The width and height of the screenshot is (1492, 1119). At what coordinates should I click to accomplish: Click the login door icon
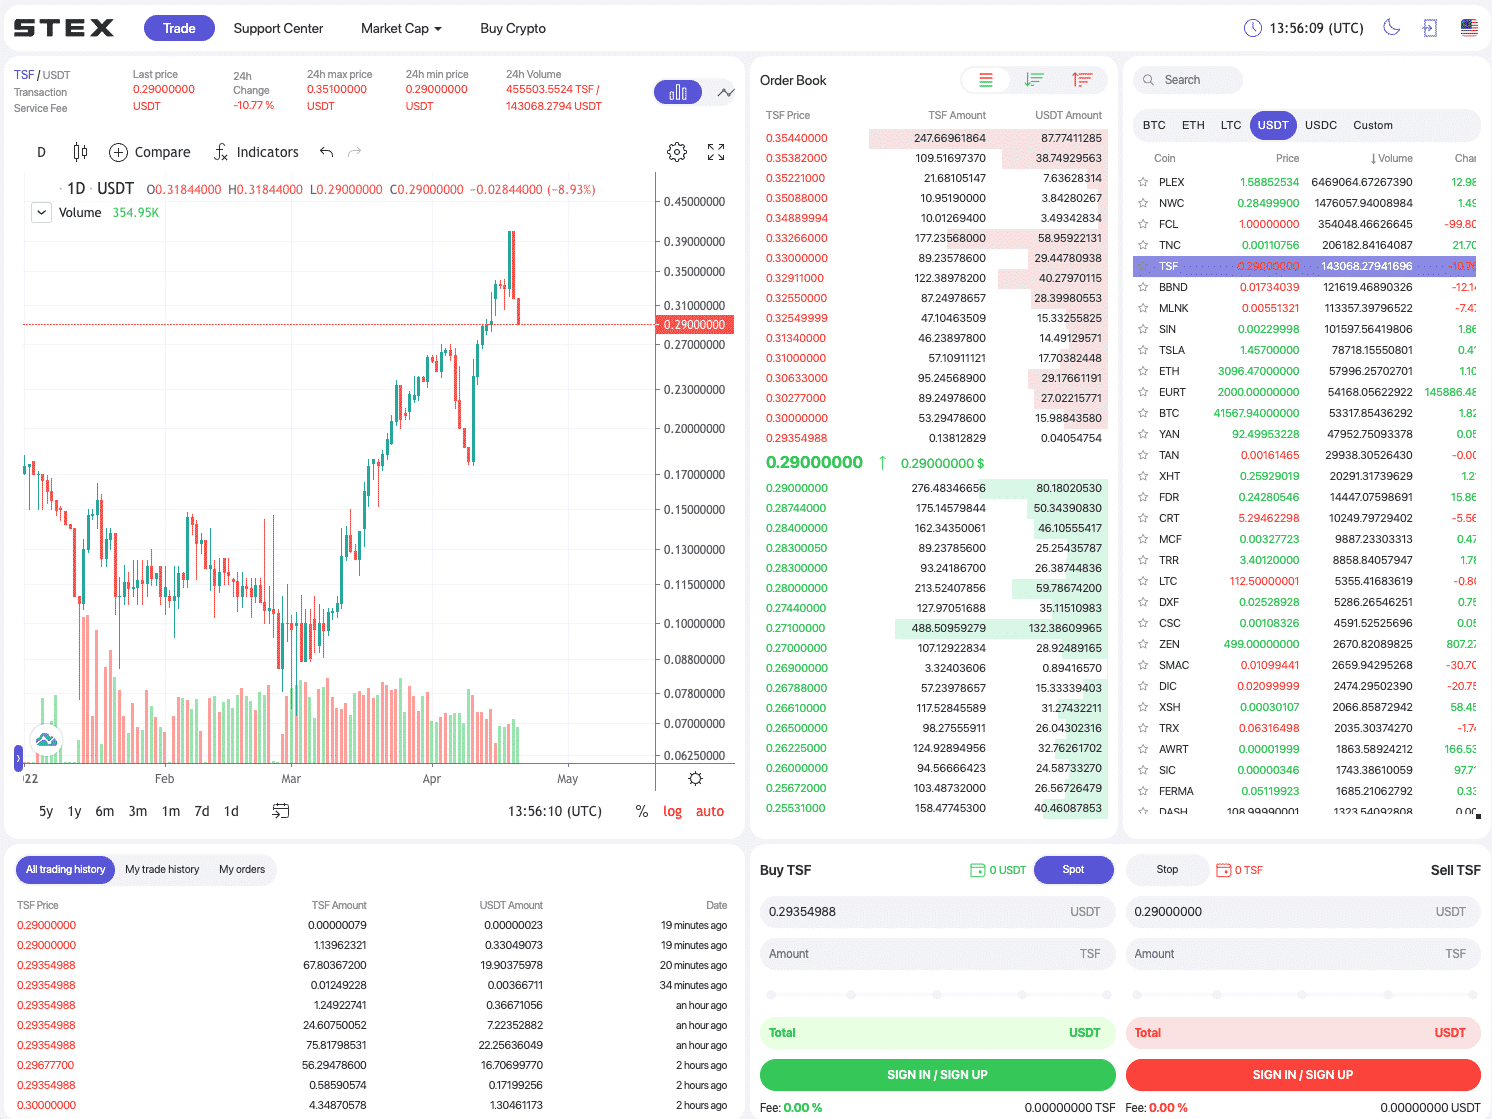1430,28
